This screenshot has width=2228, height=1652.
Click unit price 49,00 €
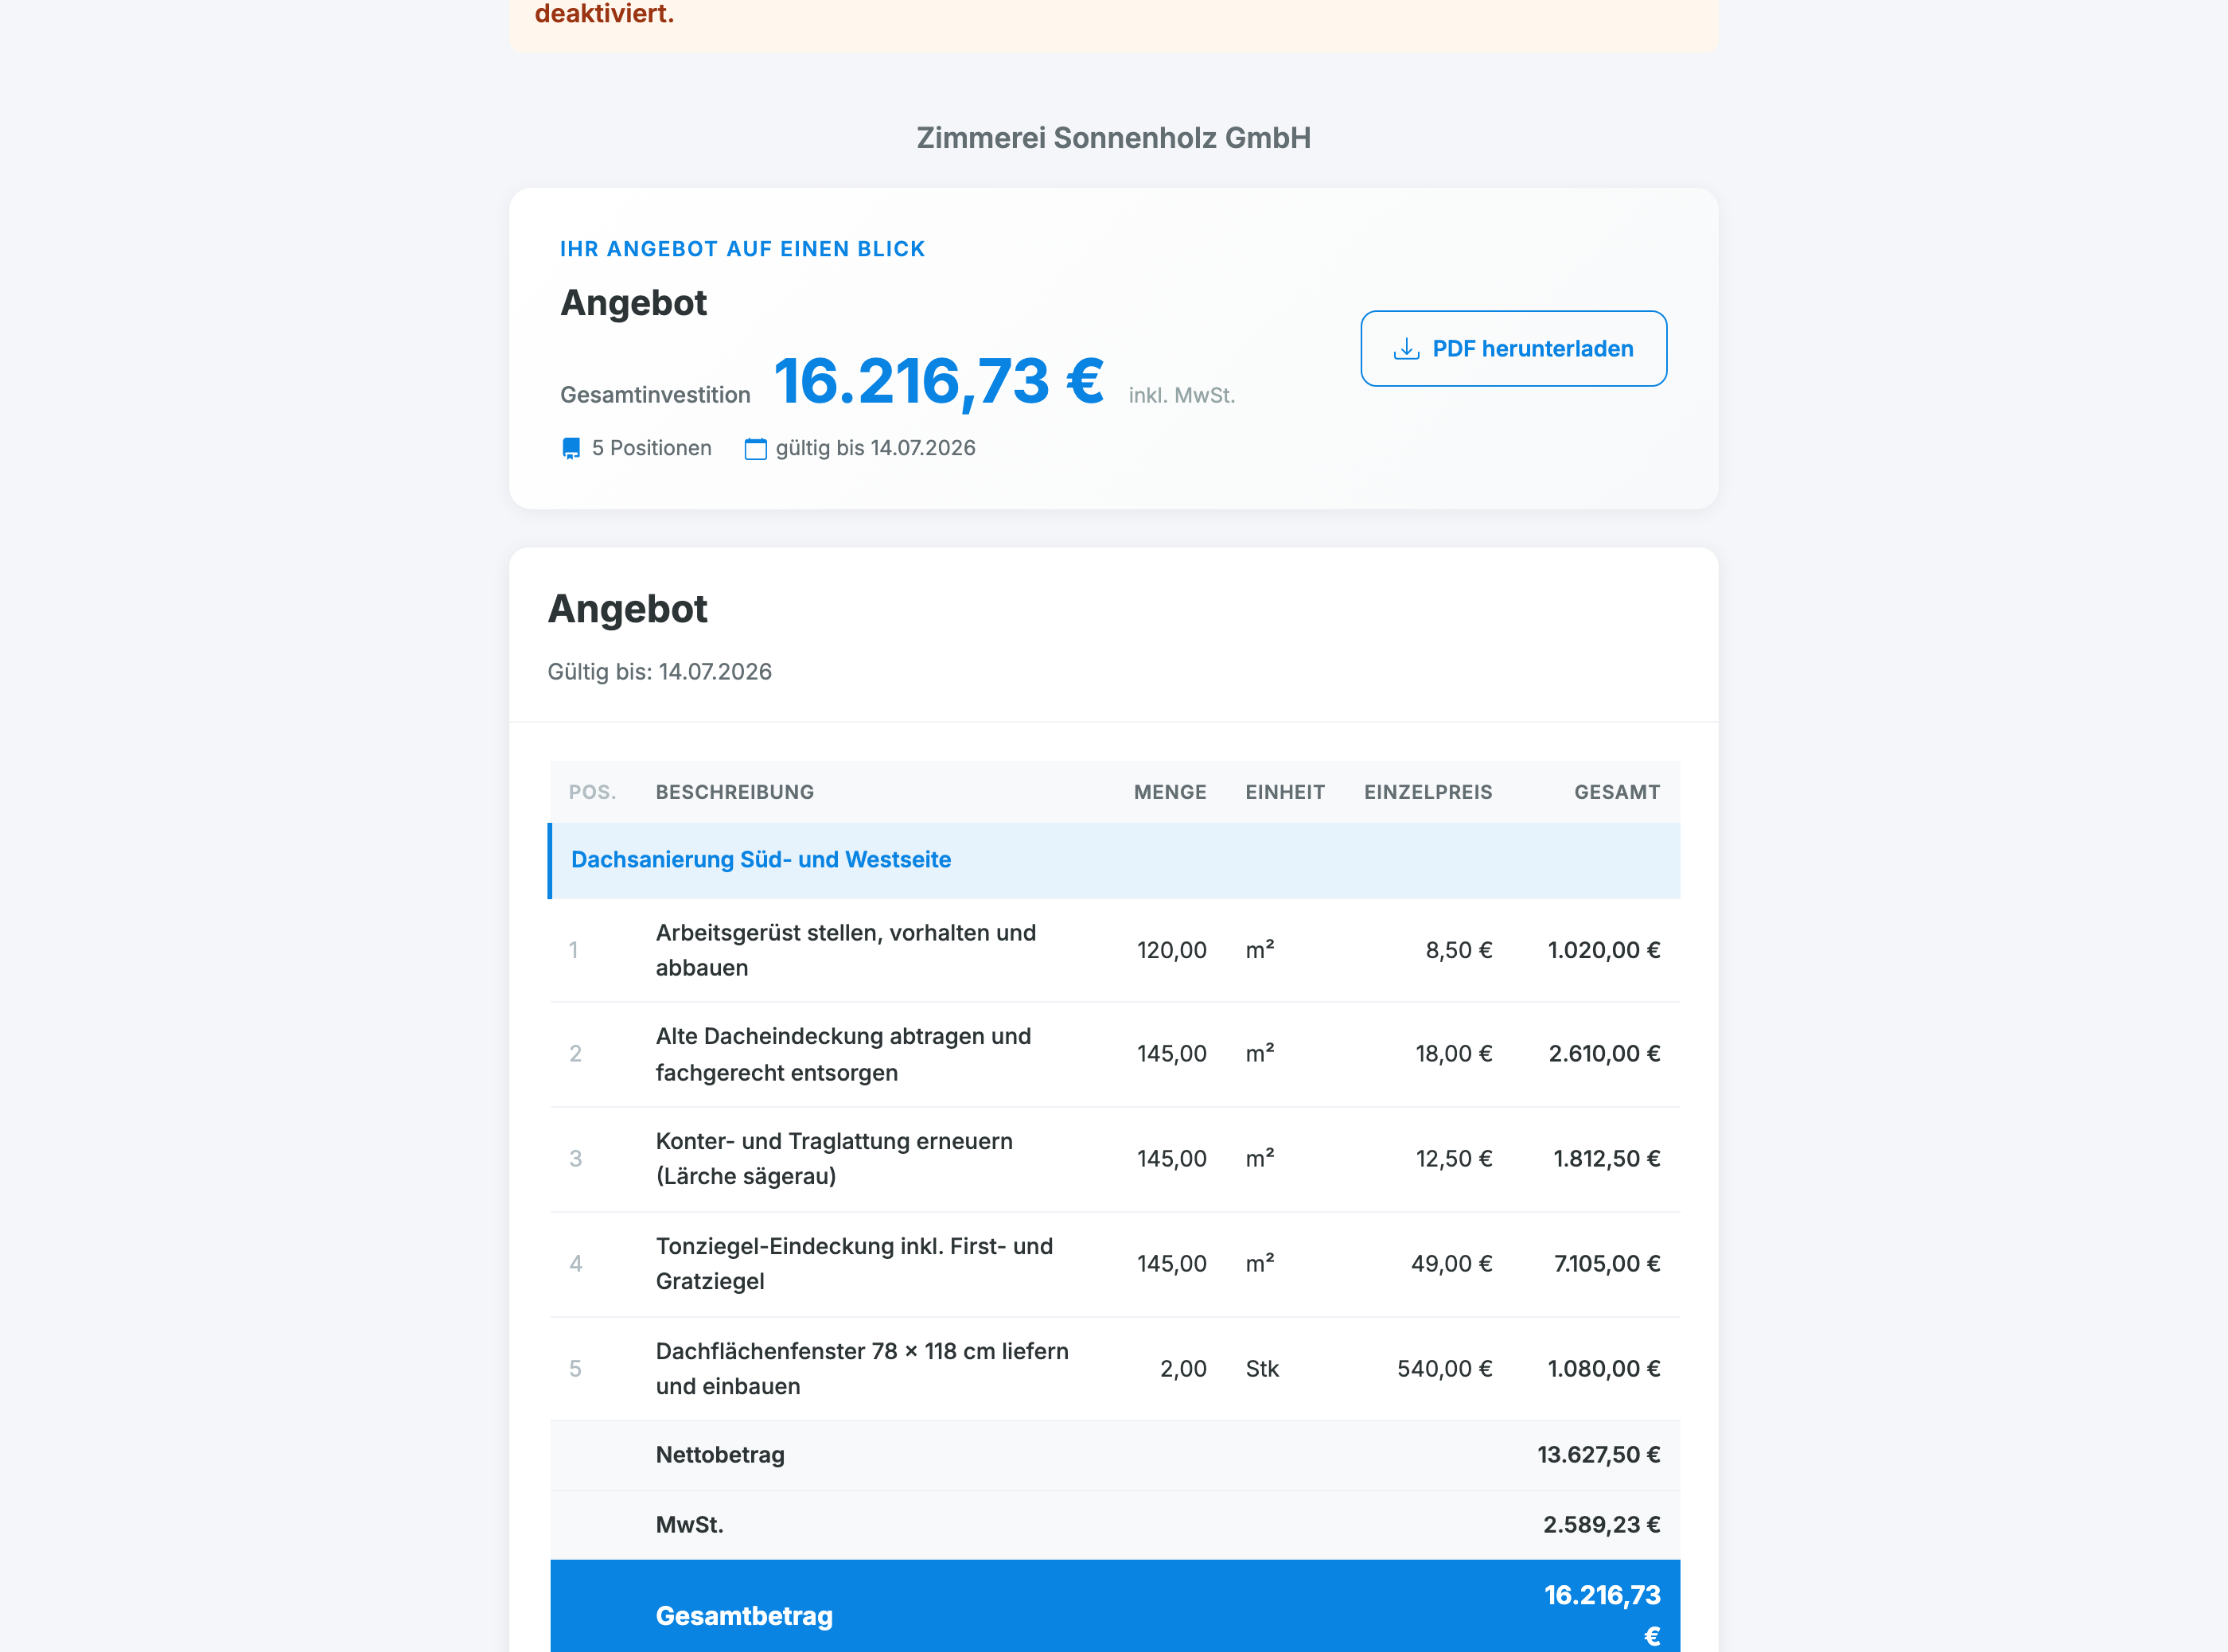[x=1452, y=1263]
